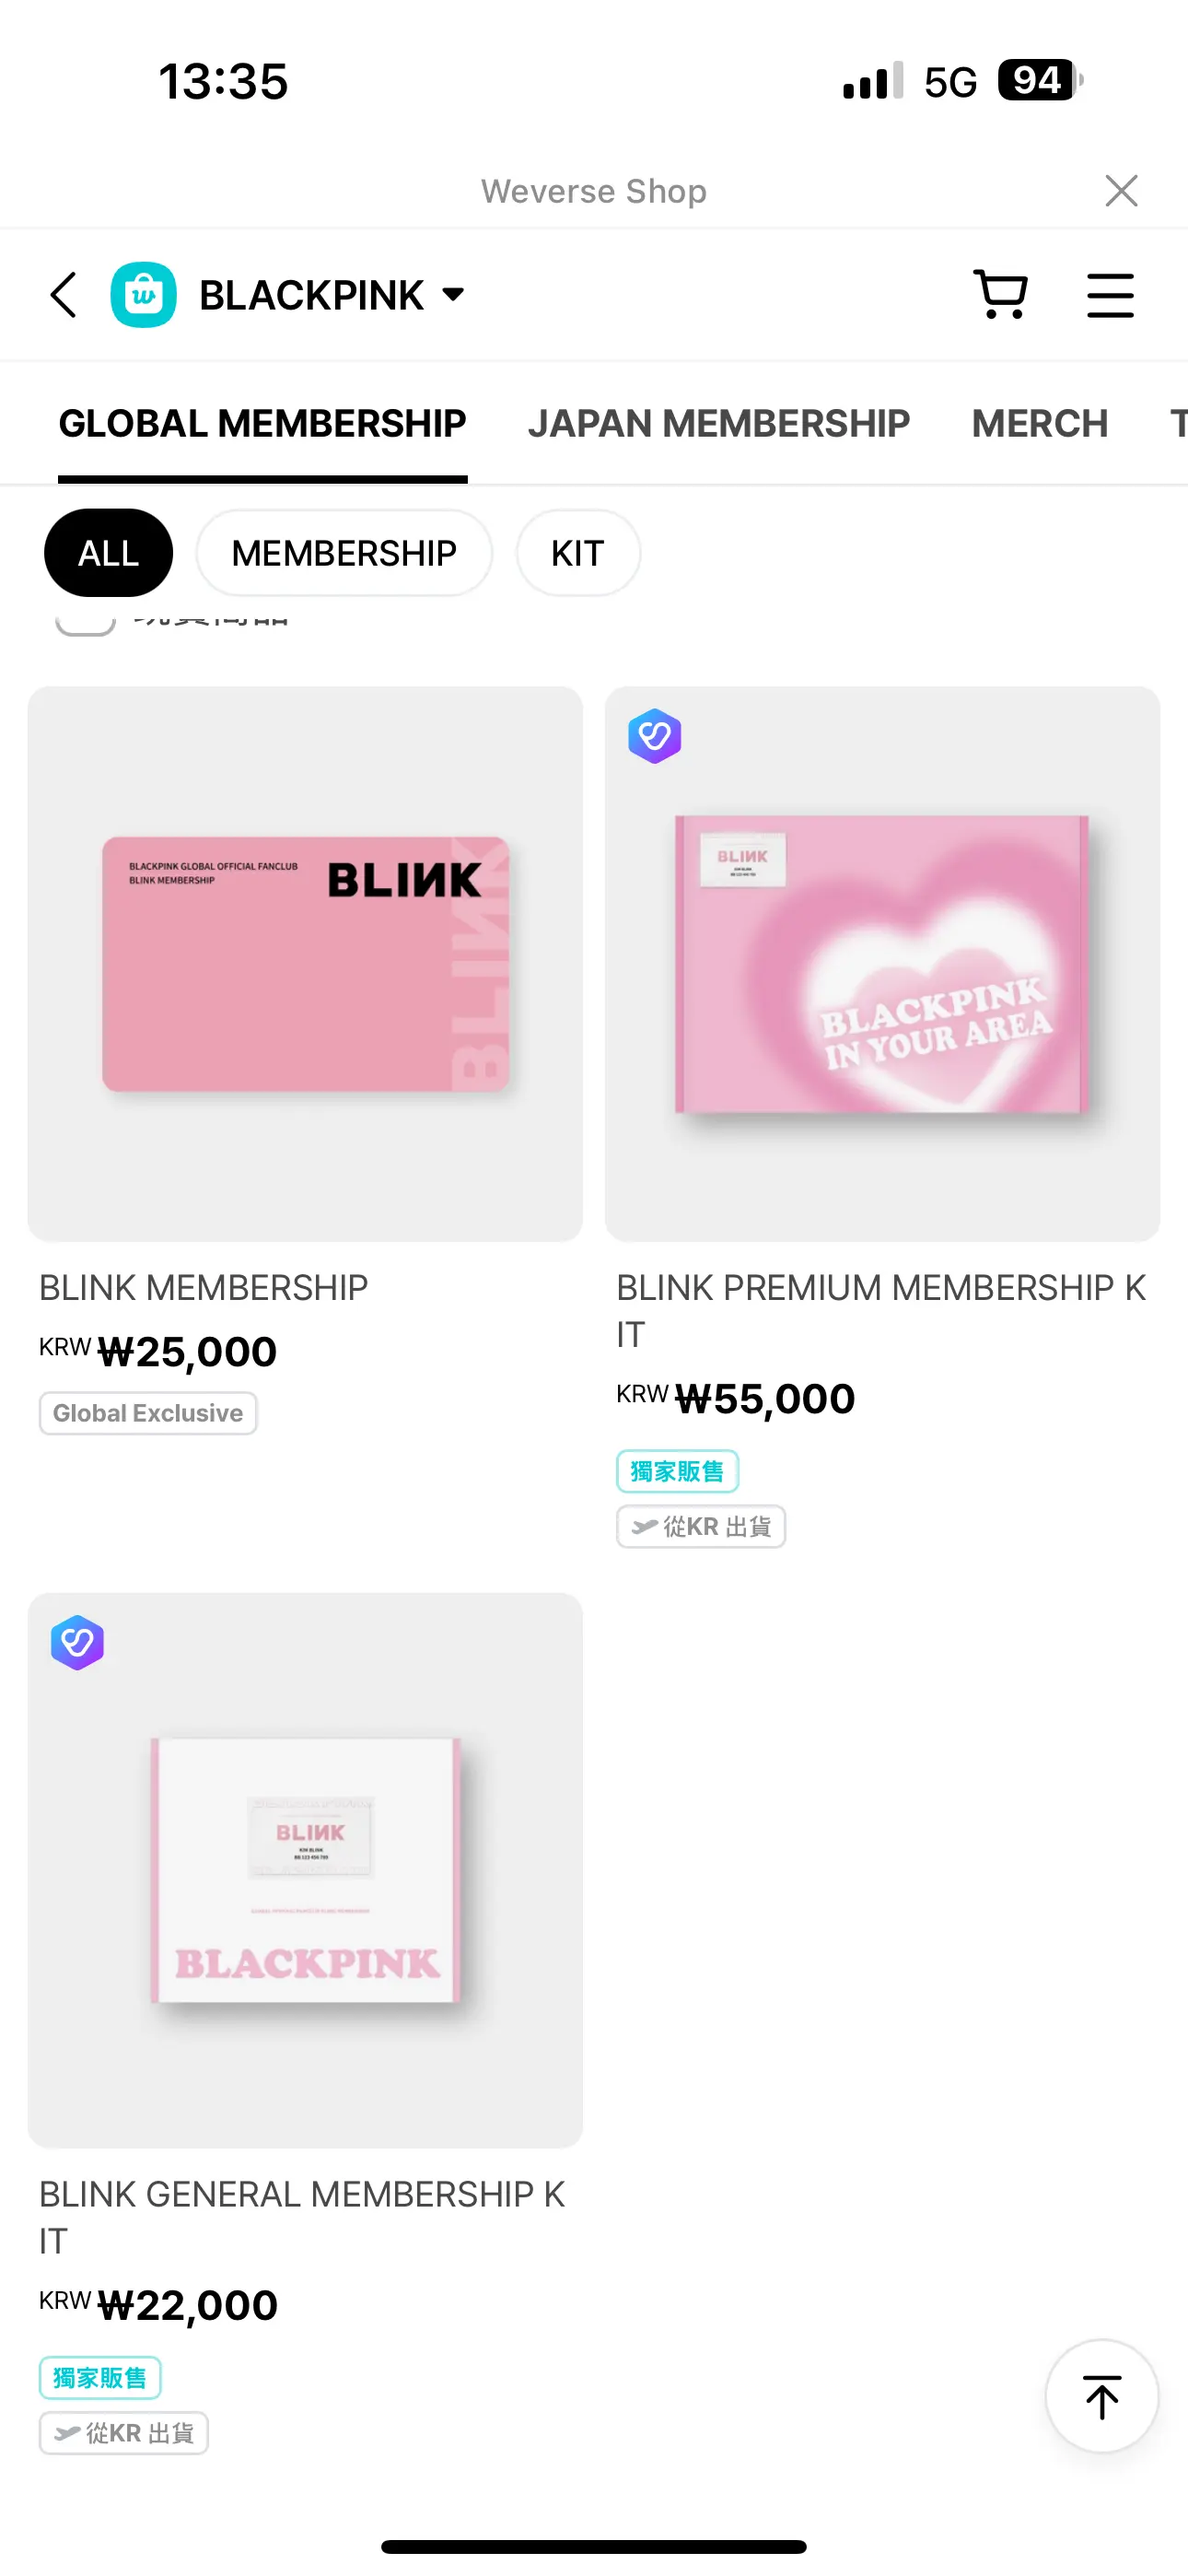This screenshot has width=1188, height=2576.
Task: Switch to MERCH tab
Action: coord(1039,423)
